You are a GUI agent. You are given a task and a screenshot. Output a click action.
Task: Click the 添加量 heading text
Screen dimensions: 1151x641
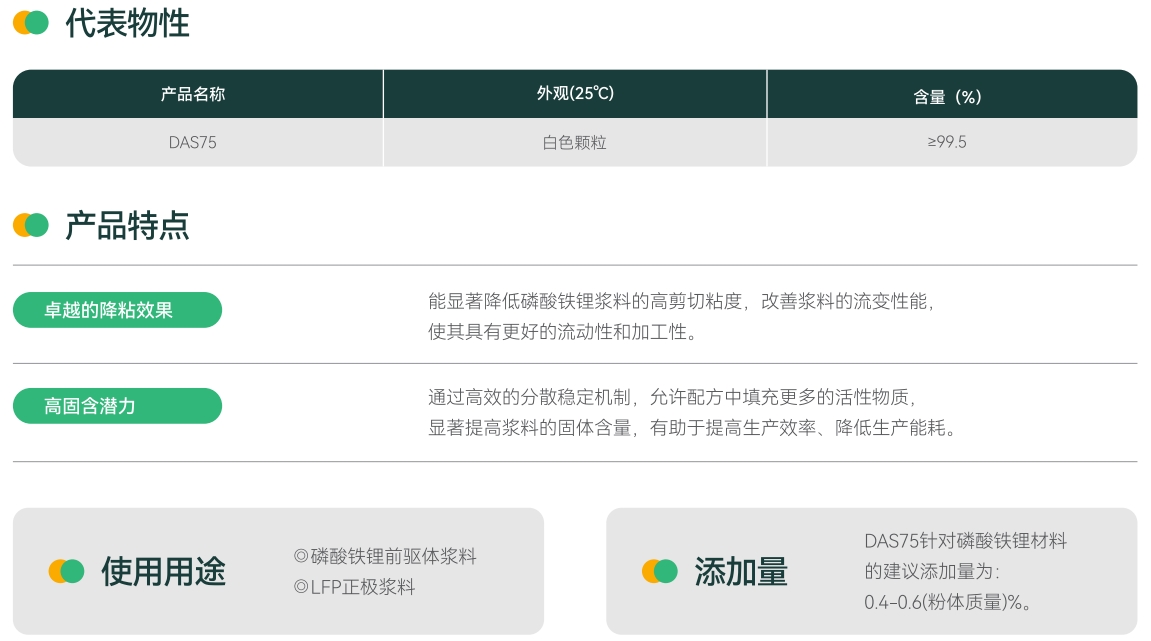(741, 571)
